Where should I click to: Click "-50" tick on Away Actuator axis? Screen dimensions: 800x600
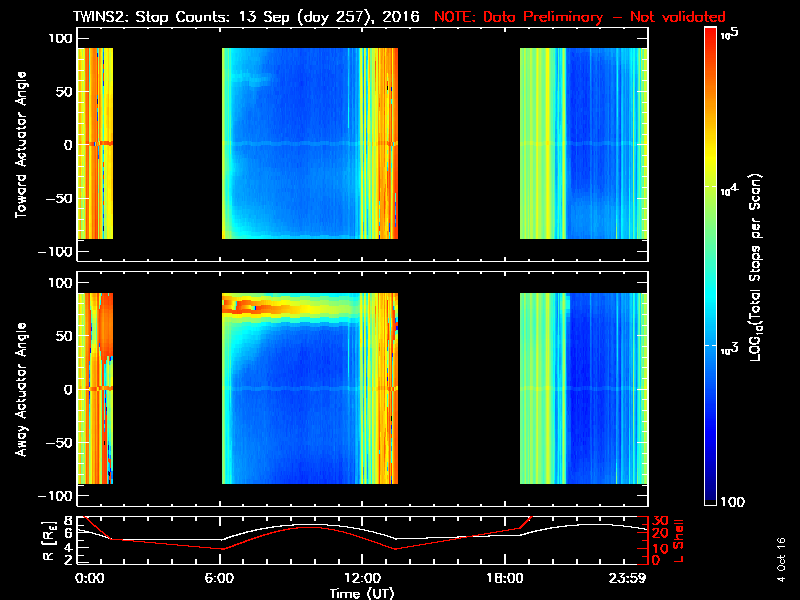[59, 442]
